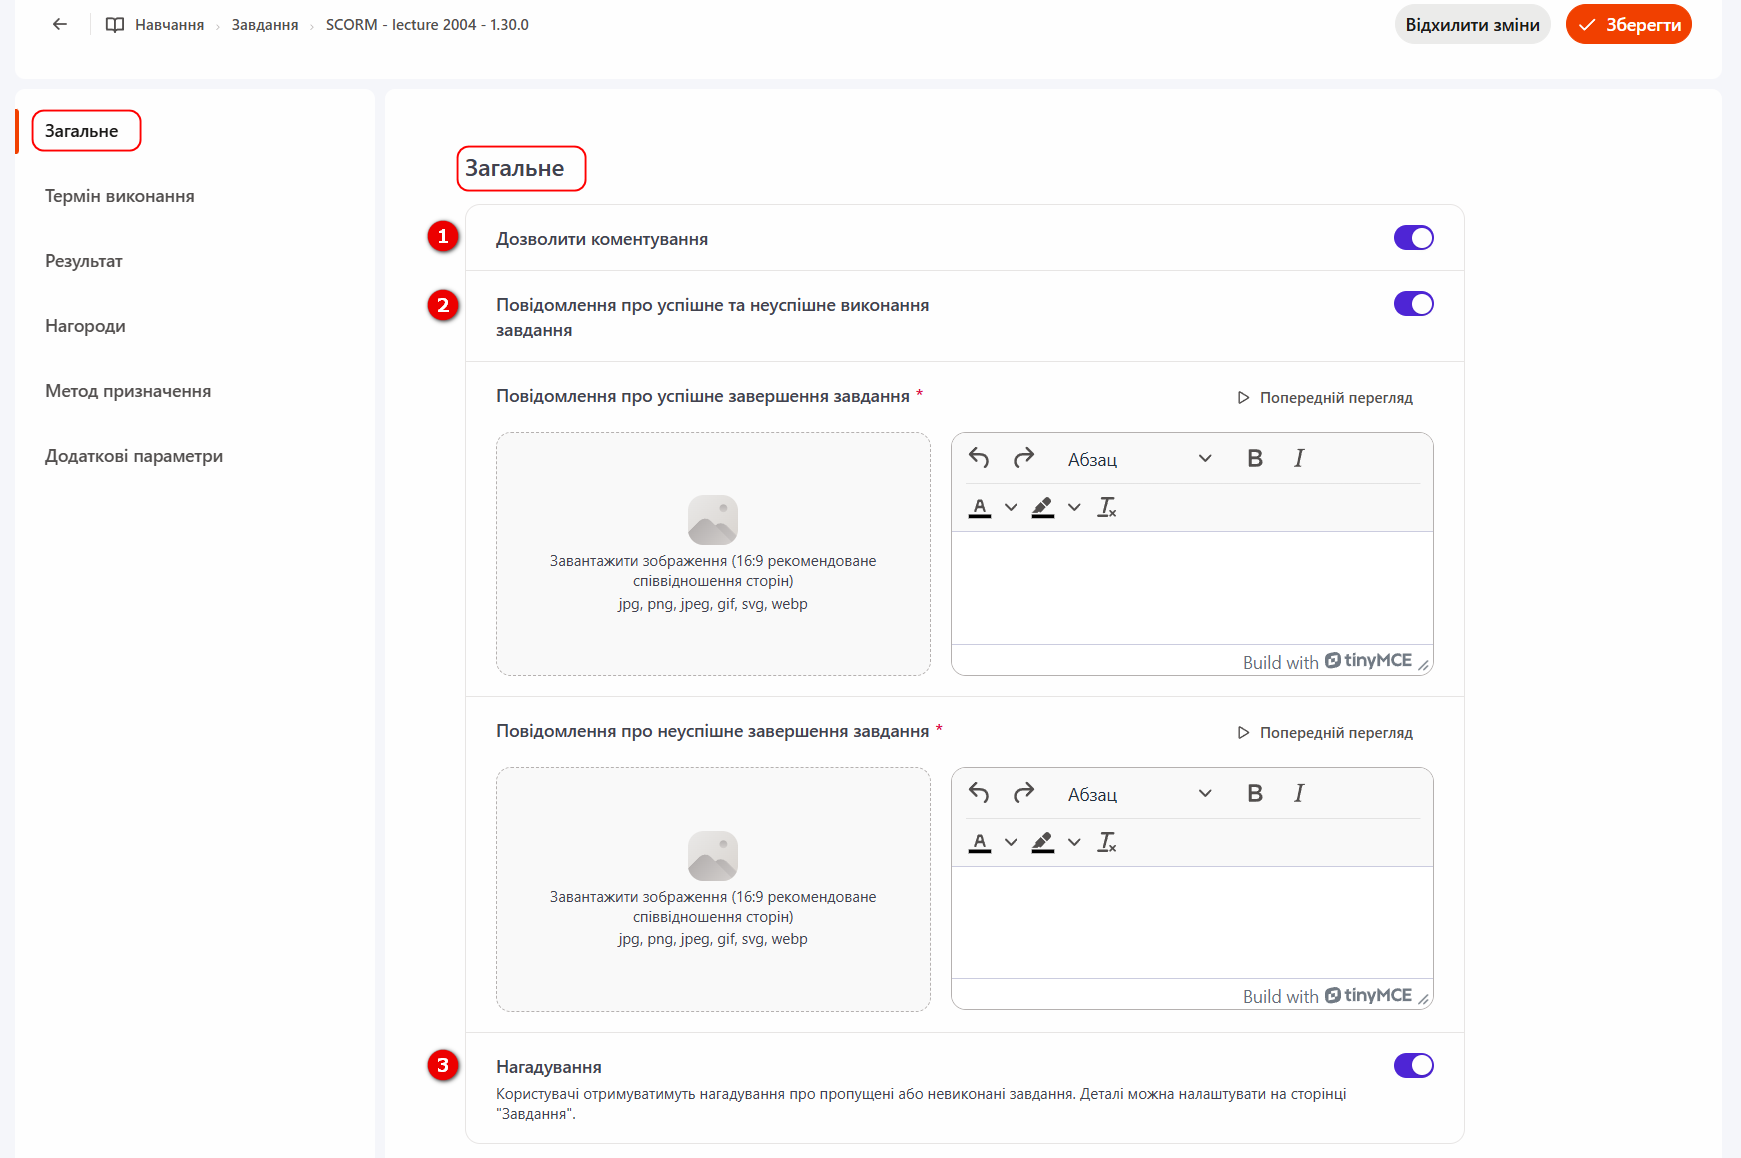Apply highlight color in the unsuccessful message editor
Image resolution: width=1741 pixels, height=1158 pixels.
pyautogui.click(x=1043, y=842)
